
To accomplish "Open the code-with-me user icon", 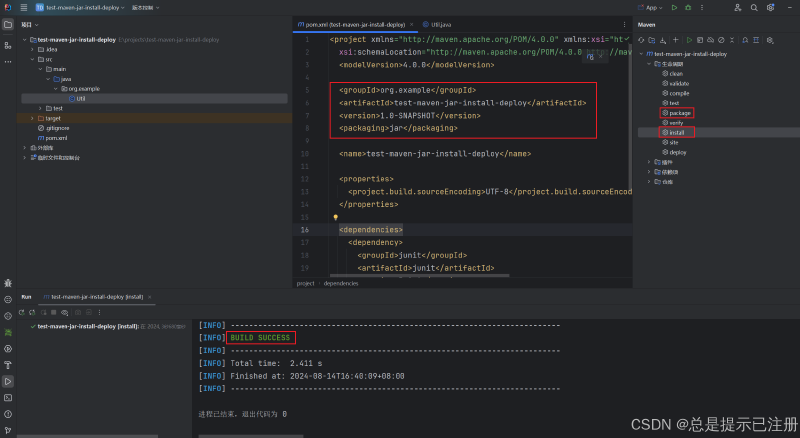I will pyautogui.click(x=738, y=8).
